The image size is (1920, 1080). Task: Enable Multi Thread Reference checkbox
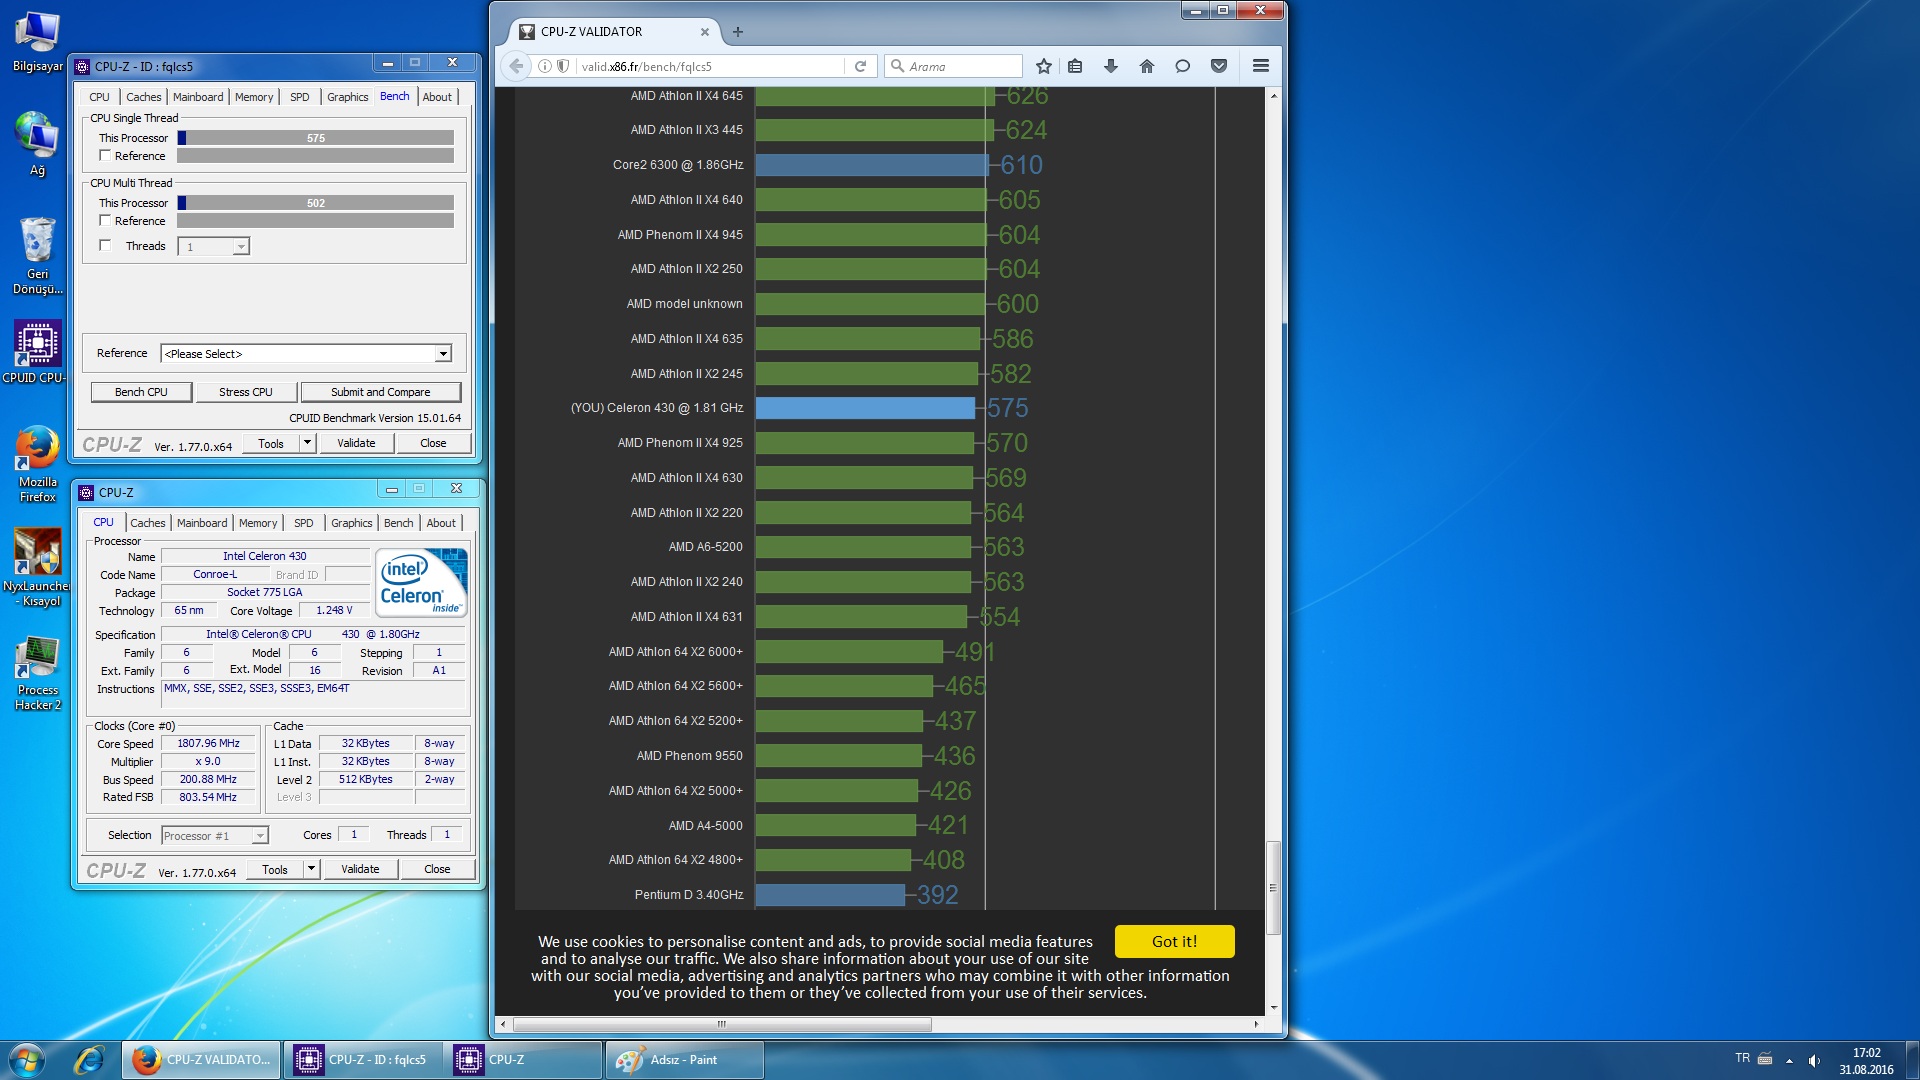[x=105, y=221]
